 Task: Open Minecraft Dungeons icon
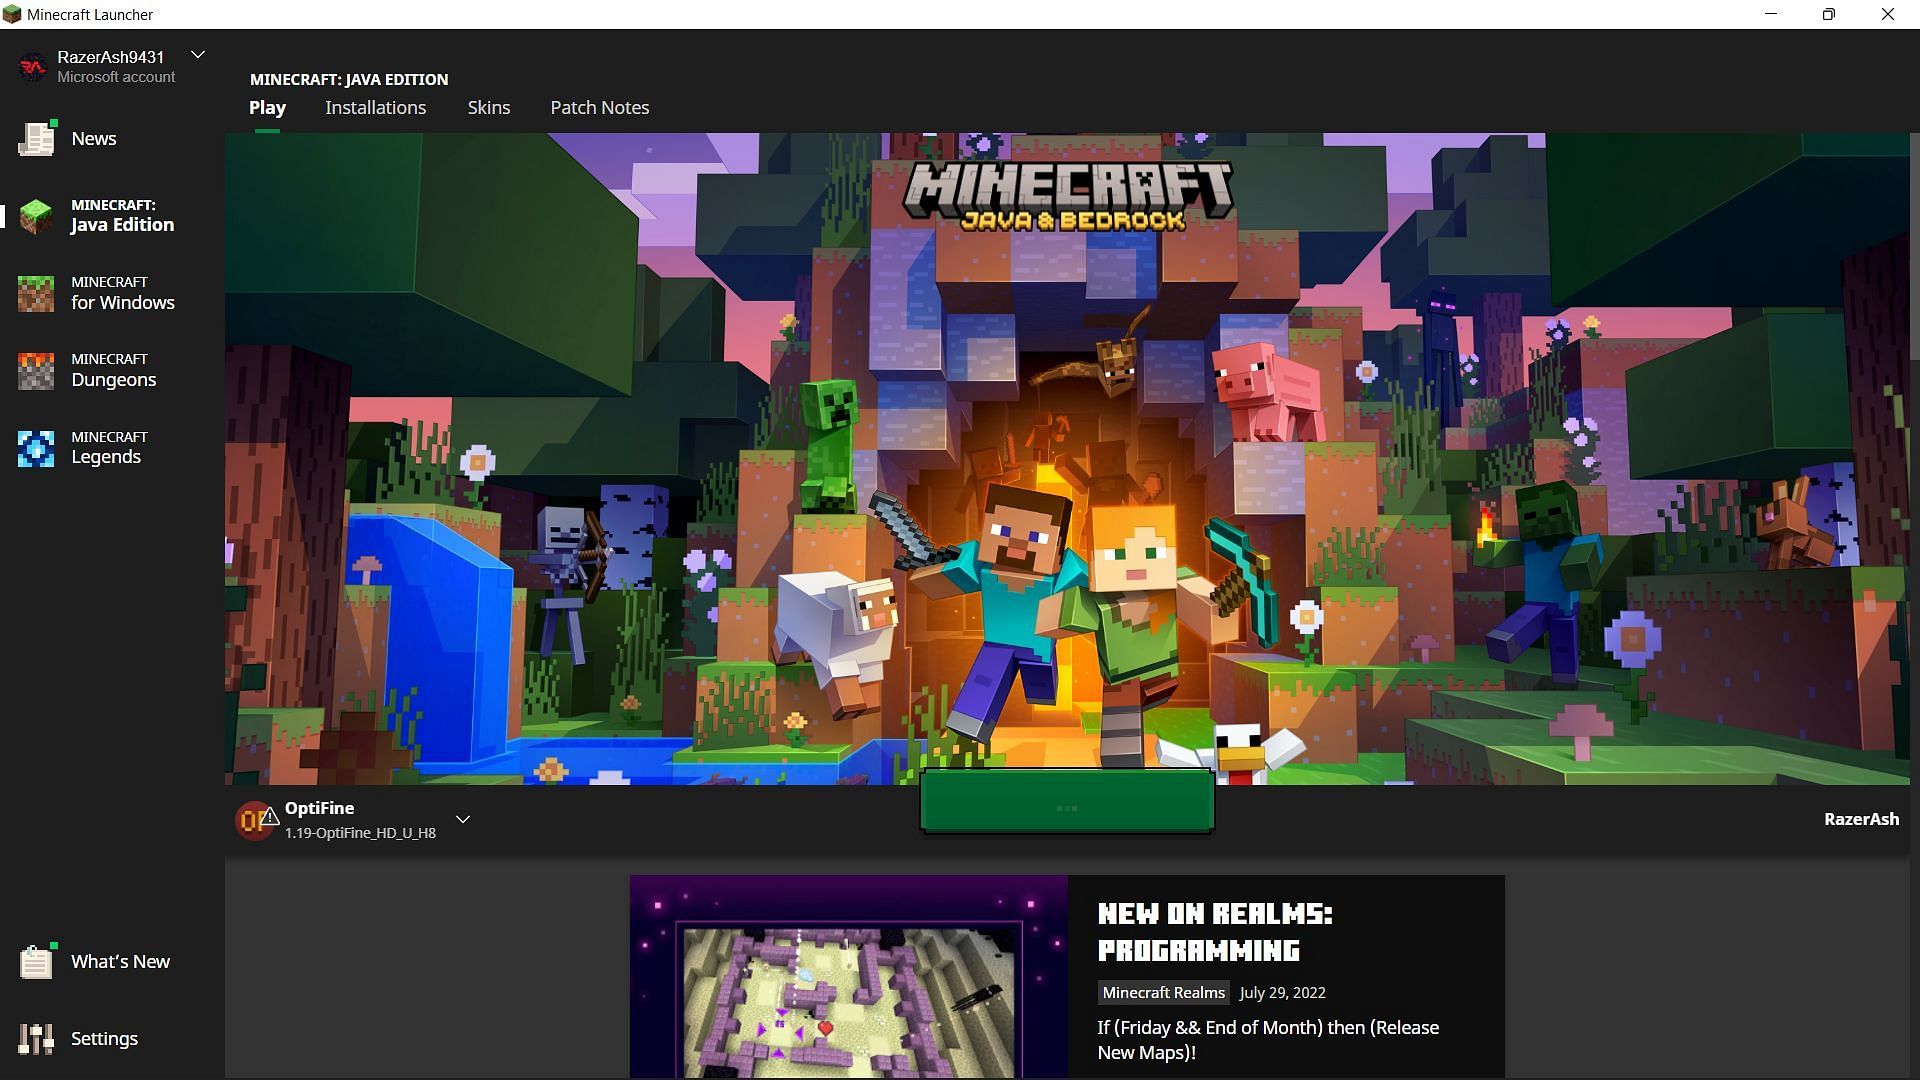pyautogui.click(x=36, y=371)
